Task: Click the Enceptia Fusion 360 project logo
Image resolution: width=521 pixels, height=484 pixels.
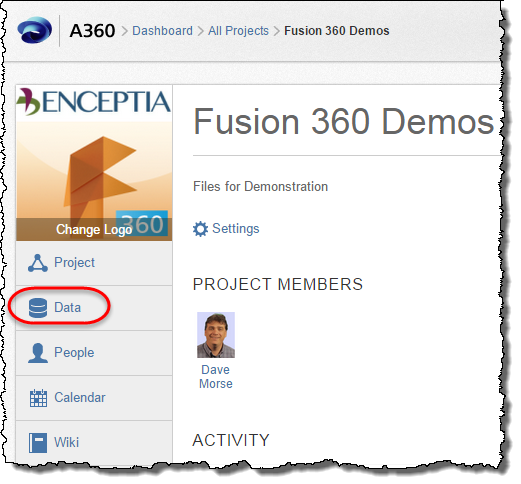Action: [x=94, y=163]
